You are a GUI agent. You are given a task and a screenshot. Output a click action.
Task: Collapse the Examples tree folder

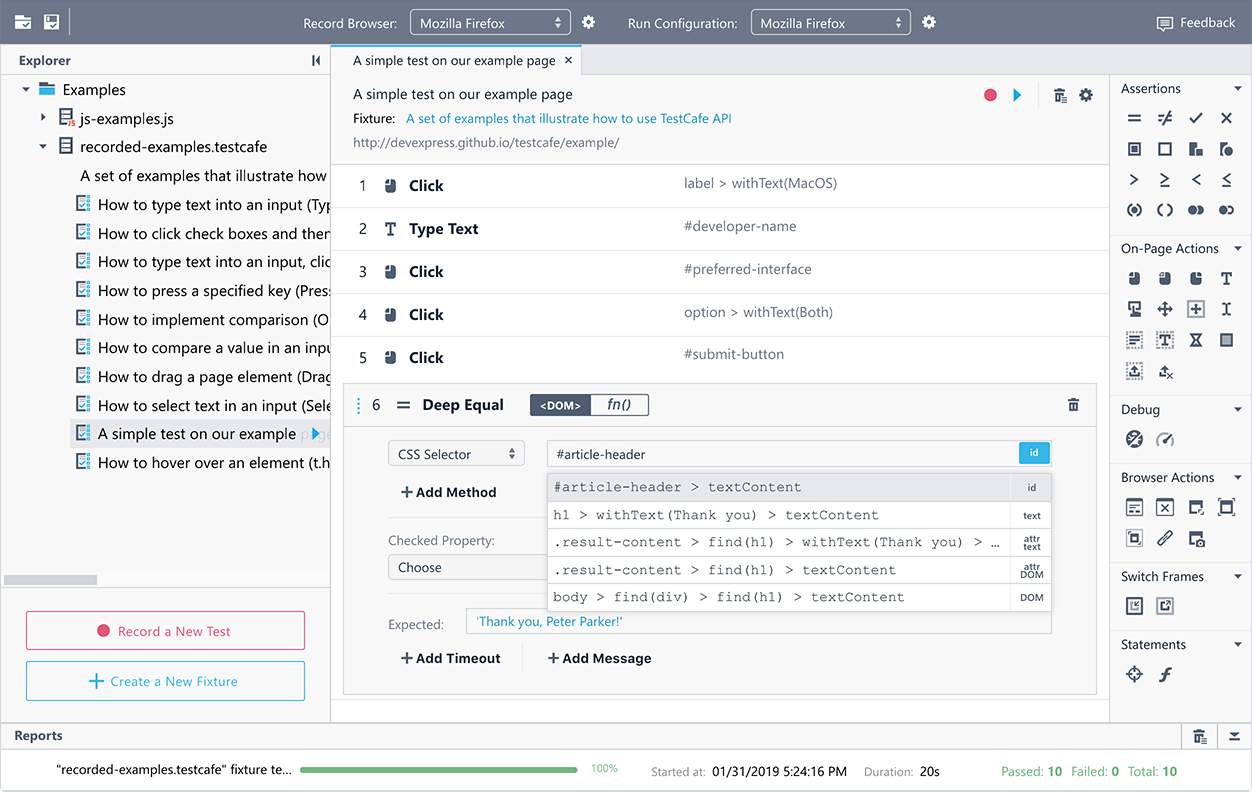(26, 90)
